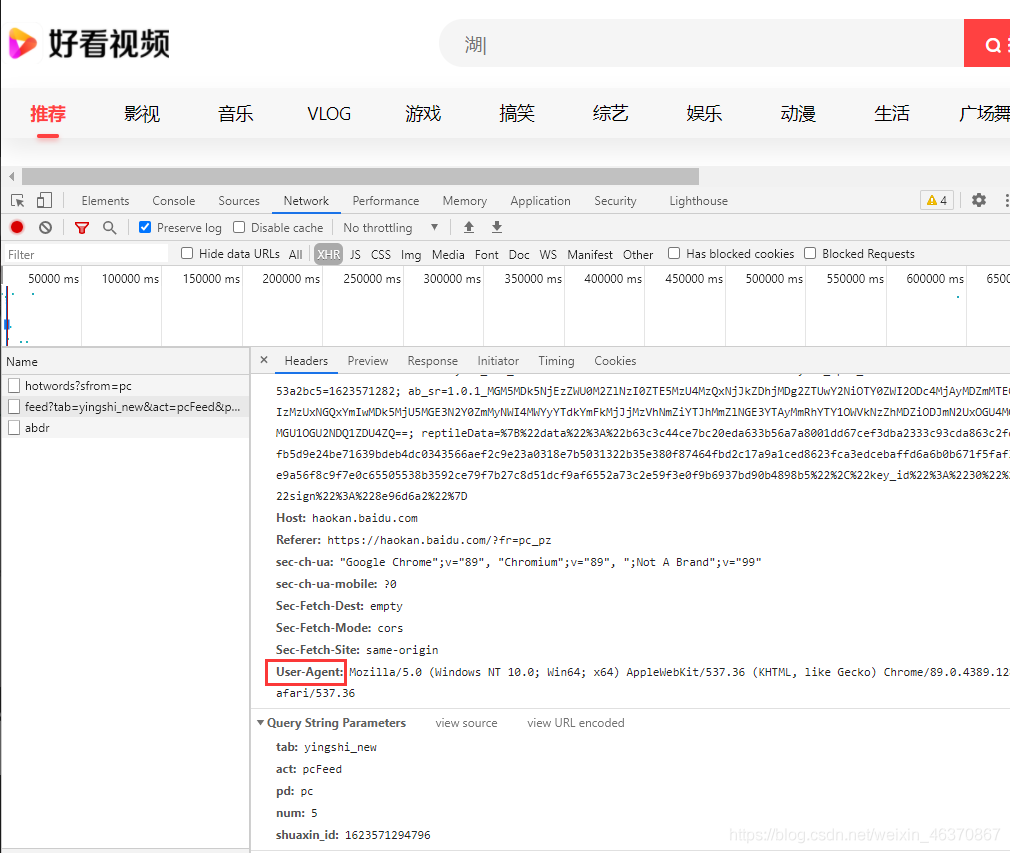Select the 游戏 category tab
The width and height of the screenshot is (1010, 853).
point(423,113)
